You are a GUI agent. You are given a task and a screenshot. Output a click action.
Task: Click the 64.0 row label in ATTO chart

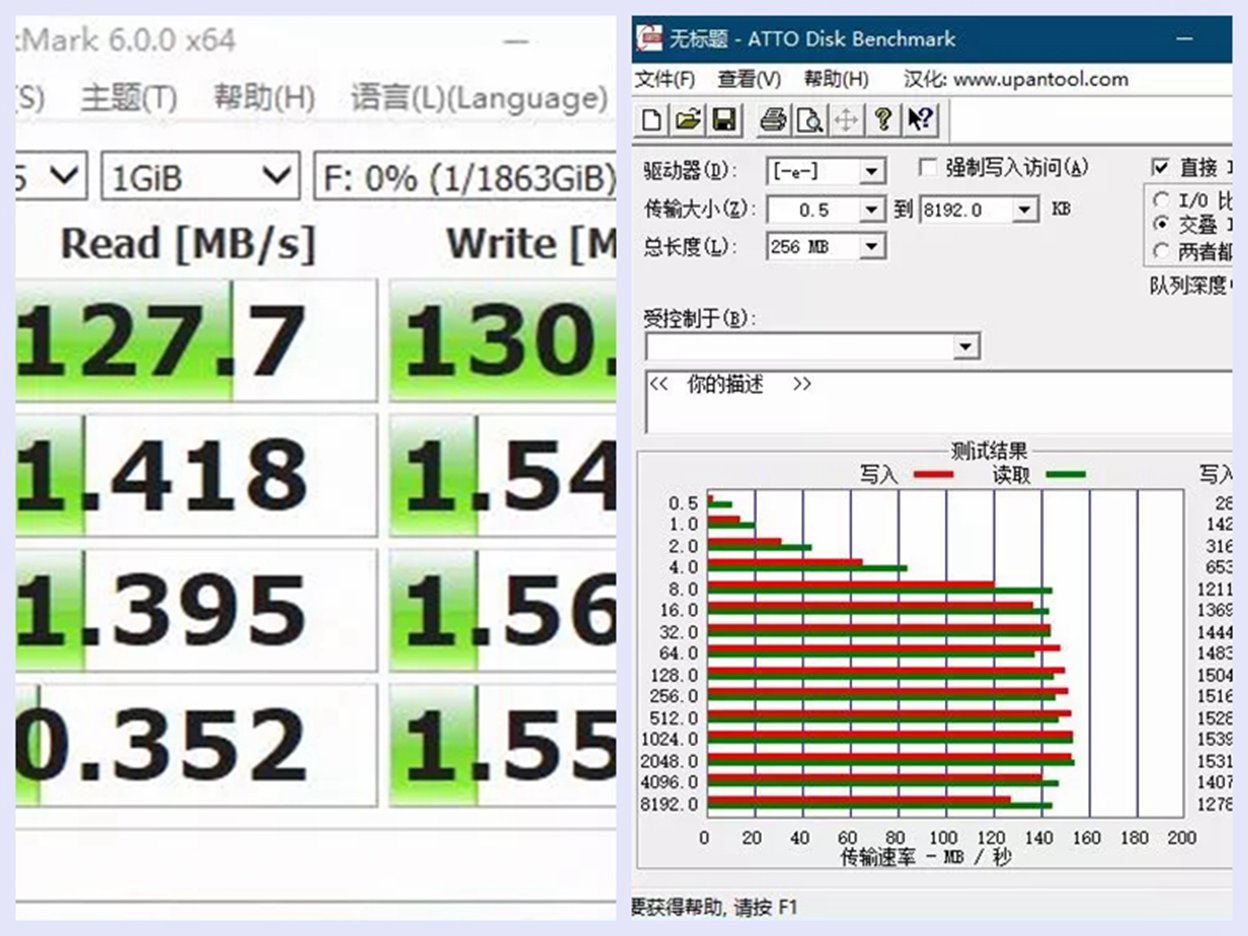pos(678,653)
